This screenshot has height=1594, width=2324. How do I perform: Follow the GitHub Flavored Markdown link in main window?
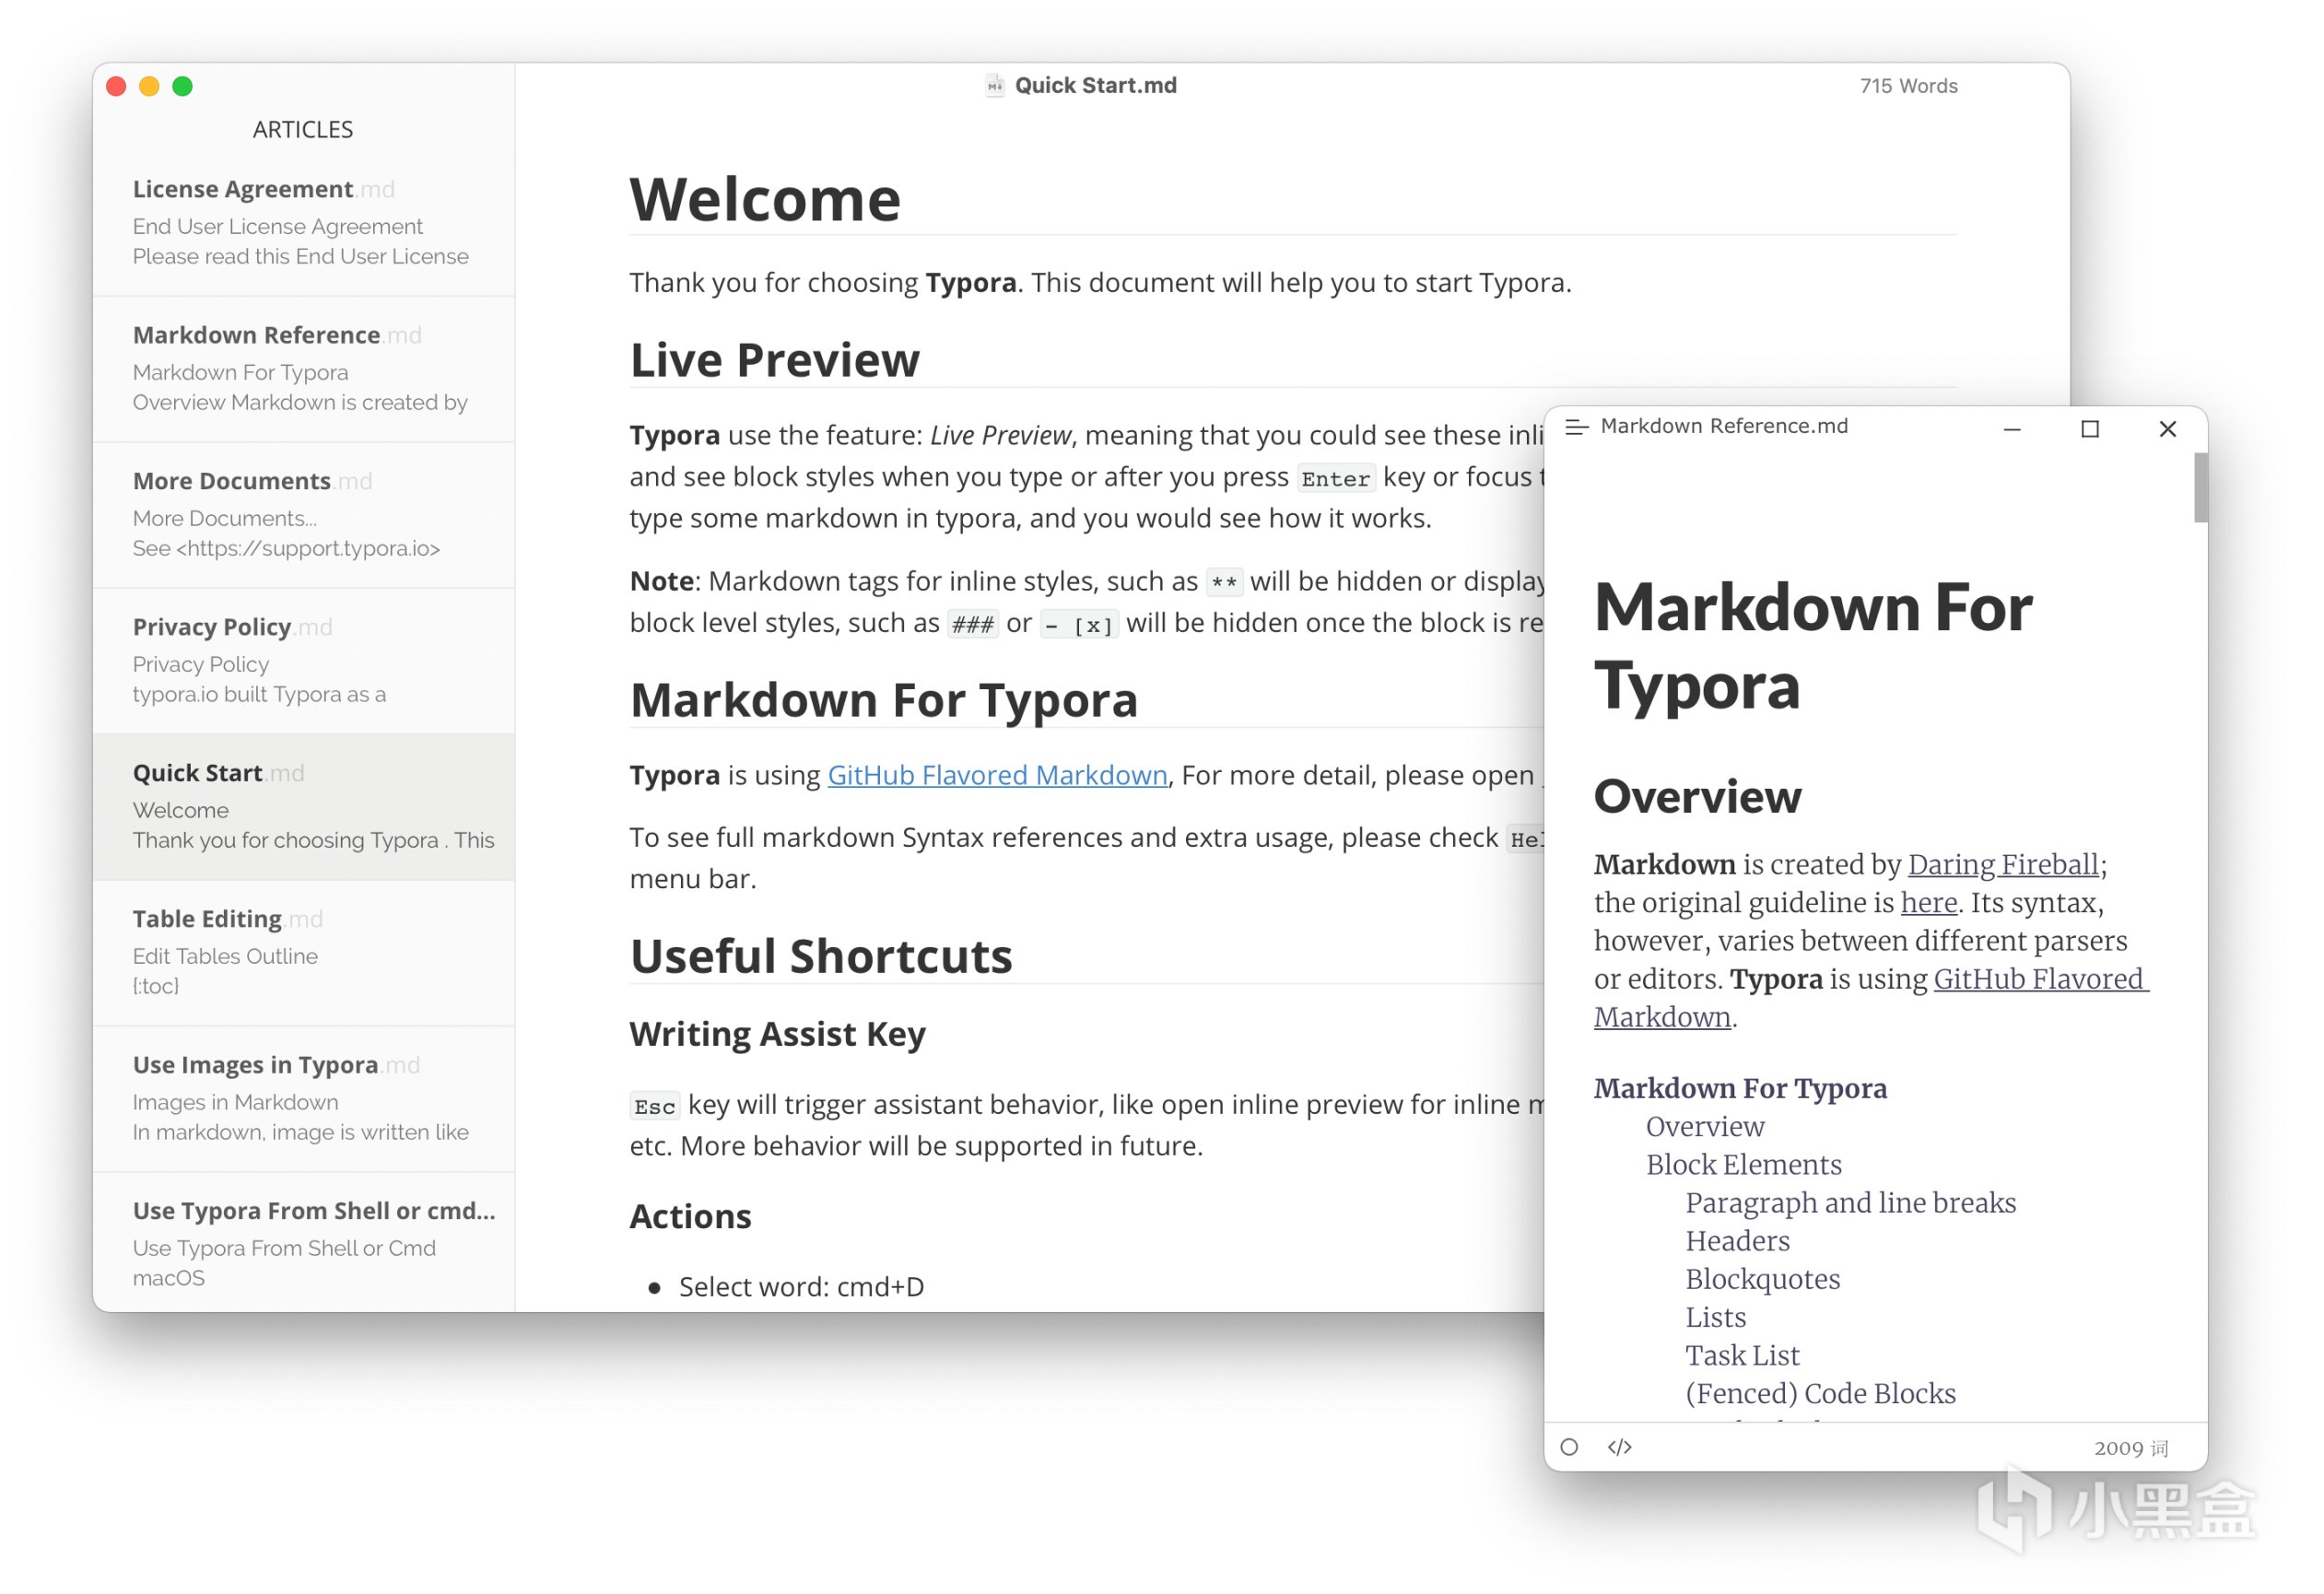pos(997,775)
